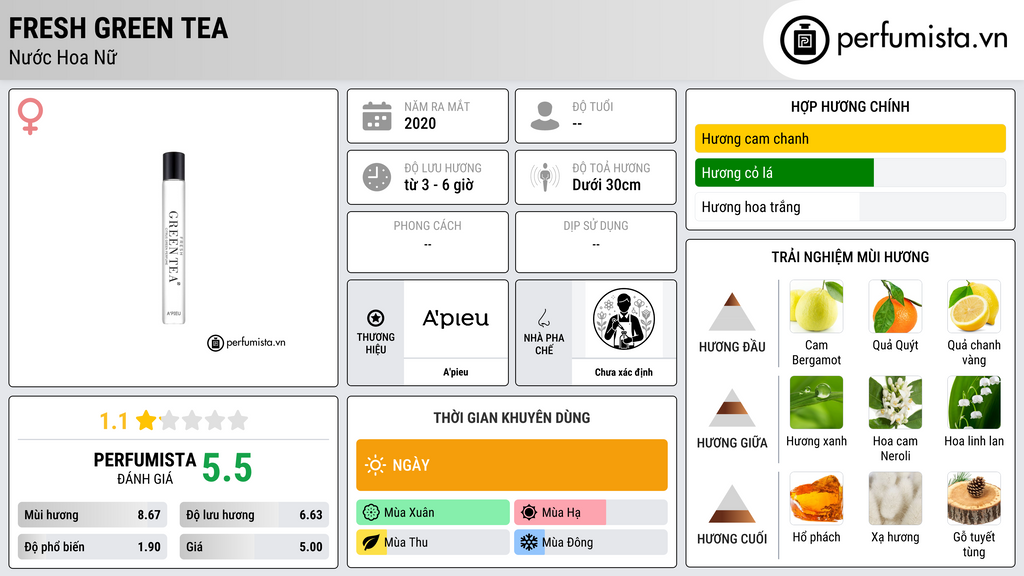Open the Hổ phách amber note image
The width and height of the screenshot is (1024, 576).
pyautogui.click(x=816, y=498)
